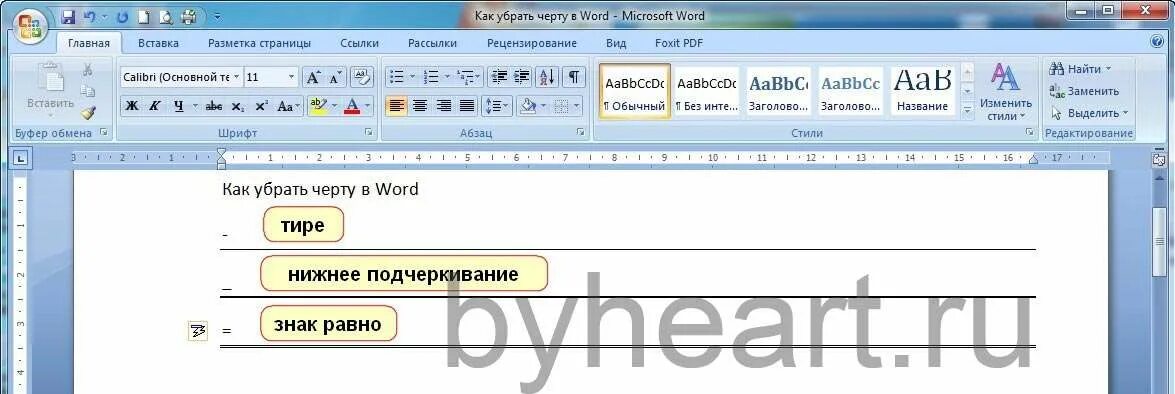The height and width of the screenshot is (394, 1175).
Task: Apply the Без инте... style
Action: (707, 90)
